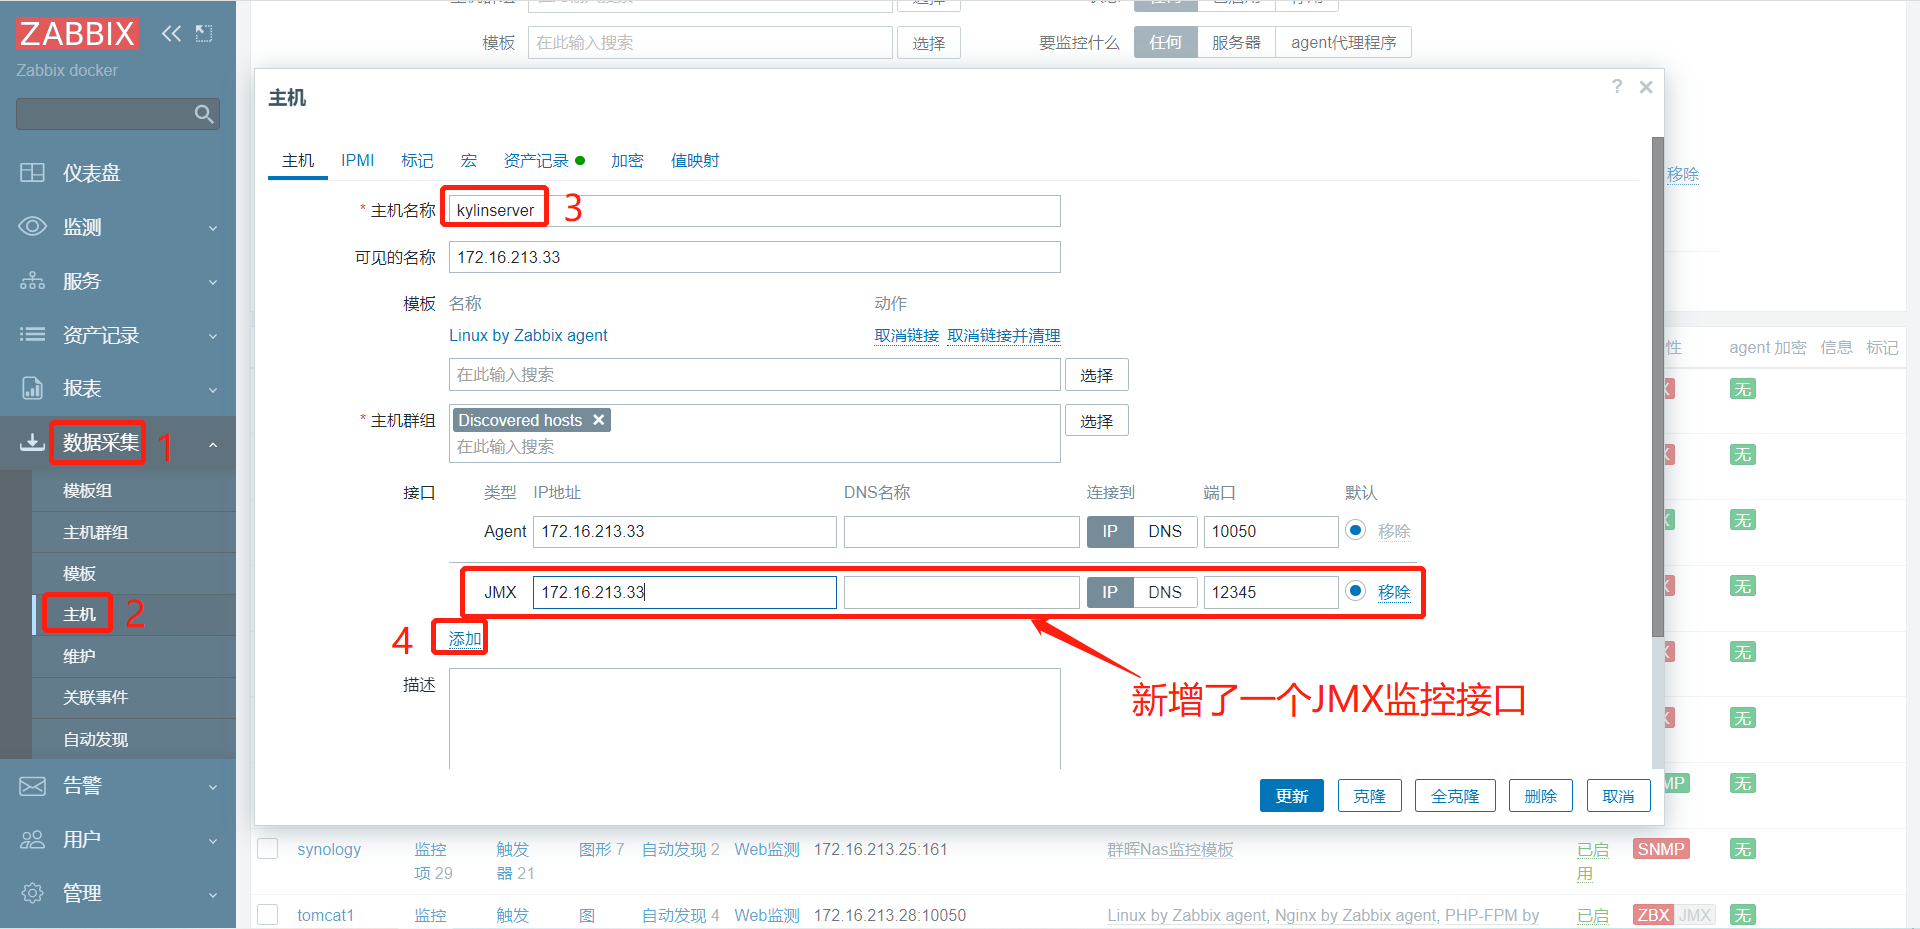1920x929 pixels.
Task: Click the 取消 button
Action: coord(1618,796)
